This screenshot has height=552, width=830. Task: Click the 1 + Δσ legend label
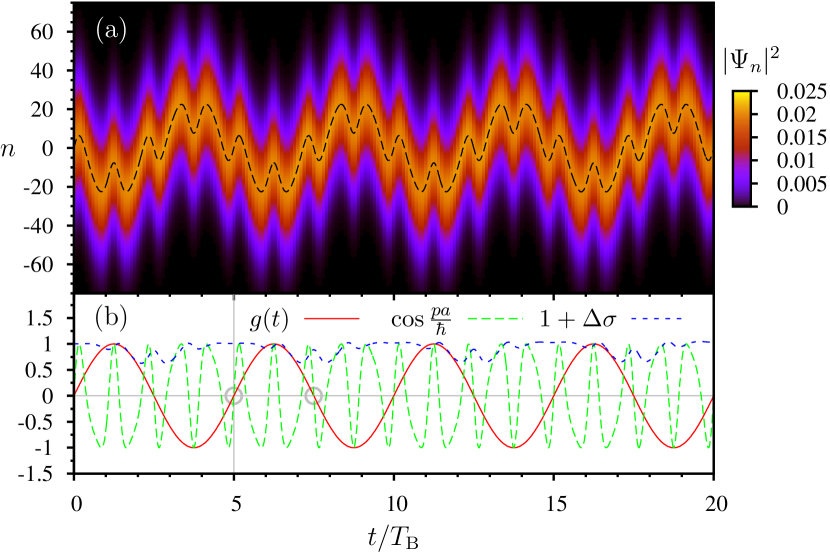(578, 319)
